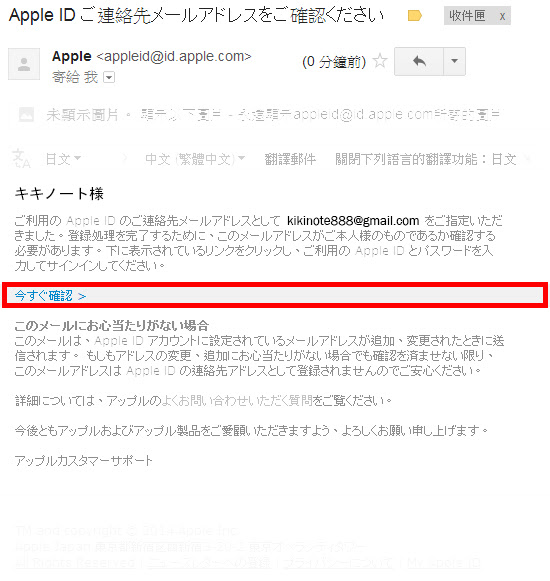Click the 翻譯郵件 translate message link

tap(290, 159)
